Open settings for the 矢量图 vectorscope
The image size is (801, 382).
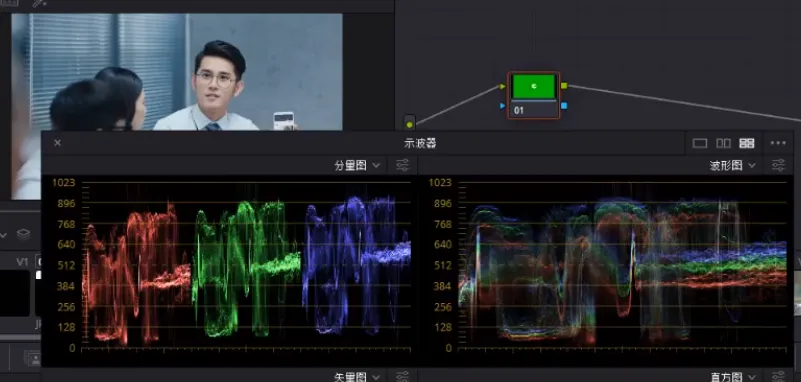coord(403,377)
